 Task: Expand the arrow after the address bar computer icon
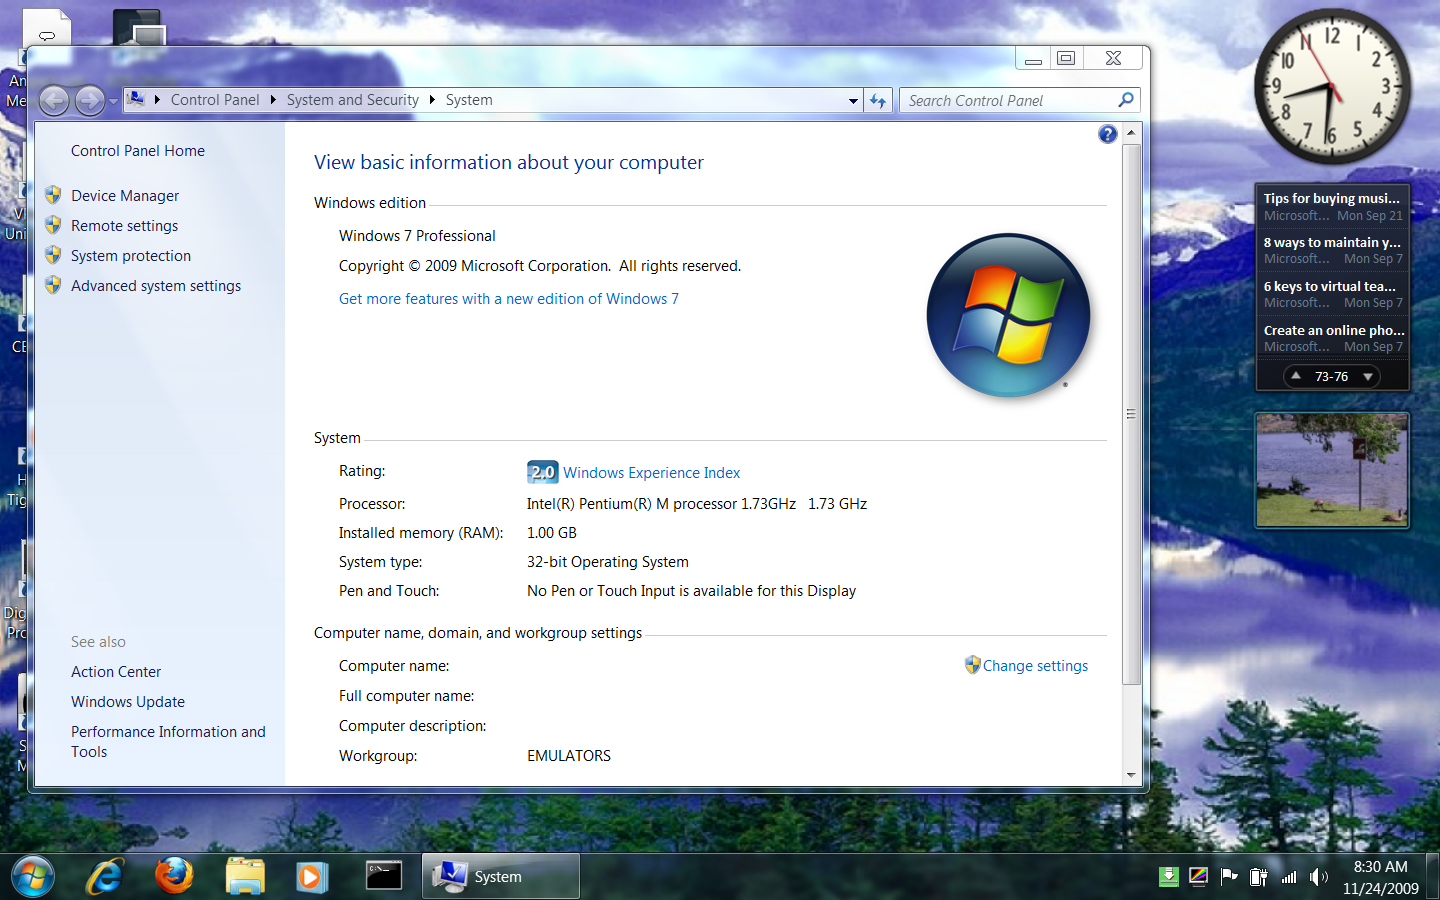[x=157, y=100]
